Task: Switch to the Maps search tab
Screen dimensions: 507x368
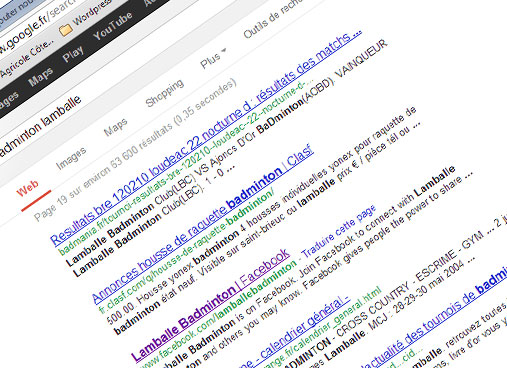Action: tap(115, 127)
